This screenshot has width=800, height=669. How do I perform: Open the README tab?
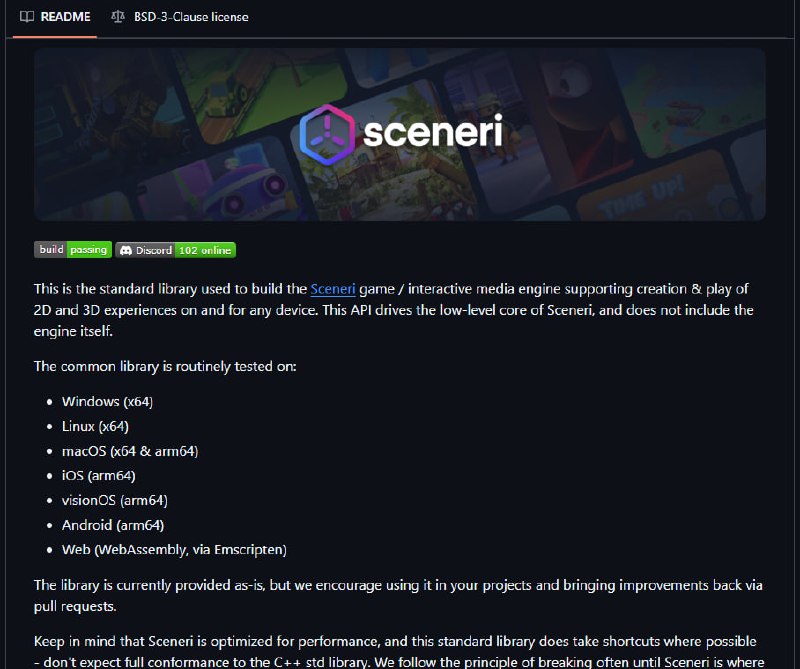[x=55, y=17]
